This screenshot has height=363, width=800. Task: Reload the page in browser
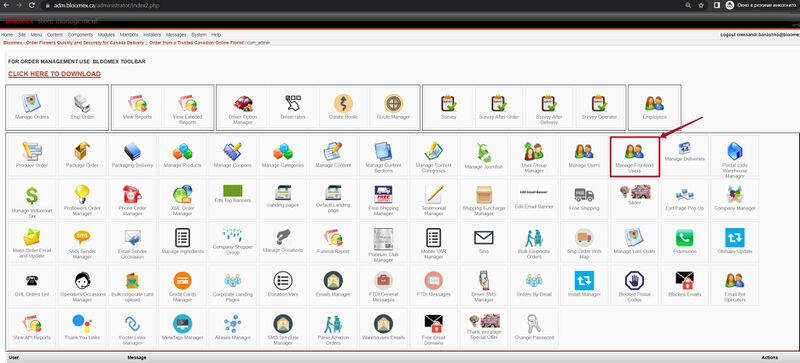(x=32, y=5)
